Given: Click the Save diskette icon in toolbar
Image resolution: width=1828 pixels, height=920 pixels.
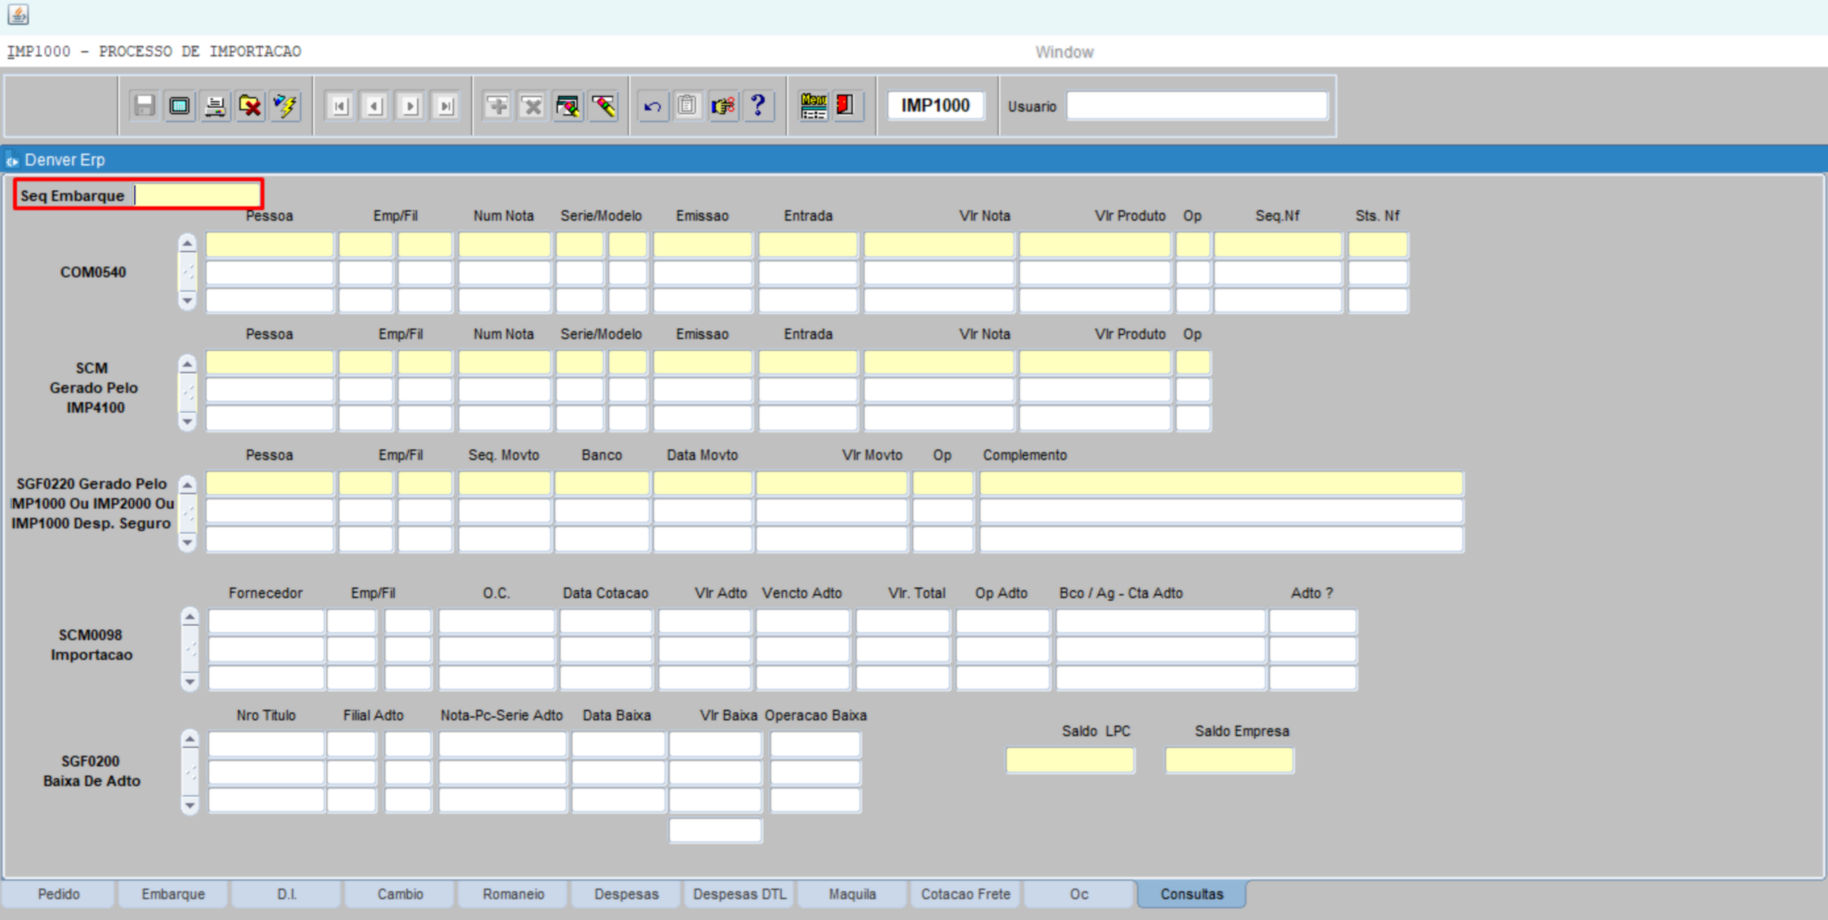Looking at the screenshot, I should tap(144, 106).
